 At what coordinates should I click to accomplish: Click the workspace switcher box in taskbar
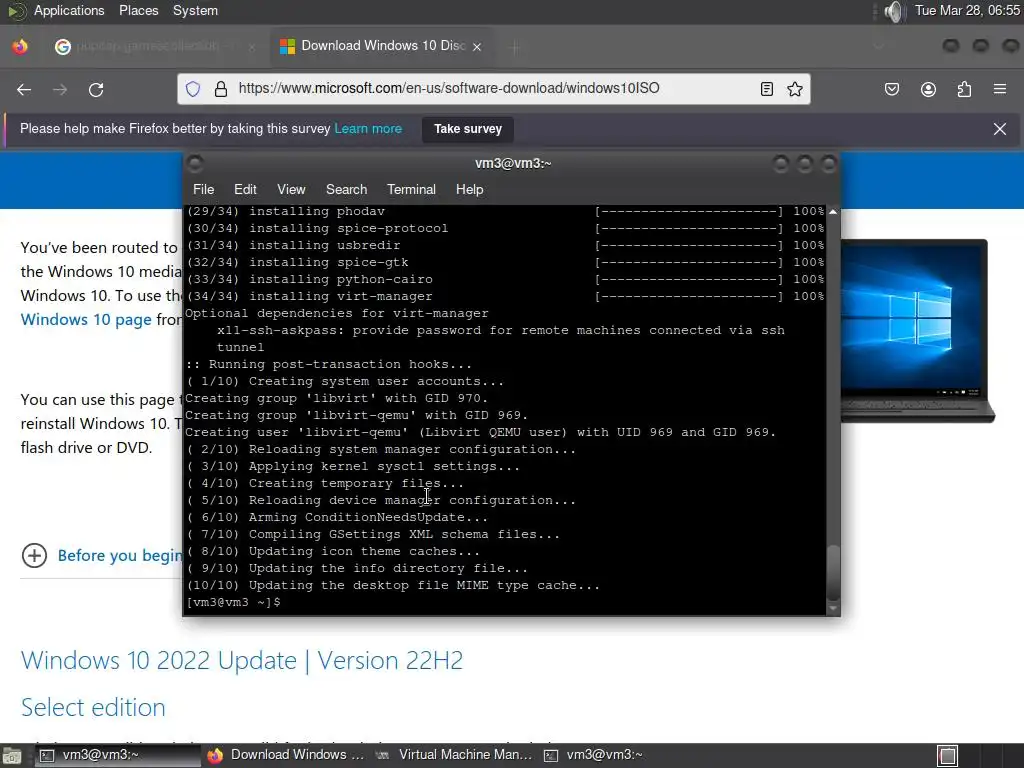pyautogui.click(x=948, y=756)
